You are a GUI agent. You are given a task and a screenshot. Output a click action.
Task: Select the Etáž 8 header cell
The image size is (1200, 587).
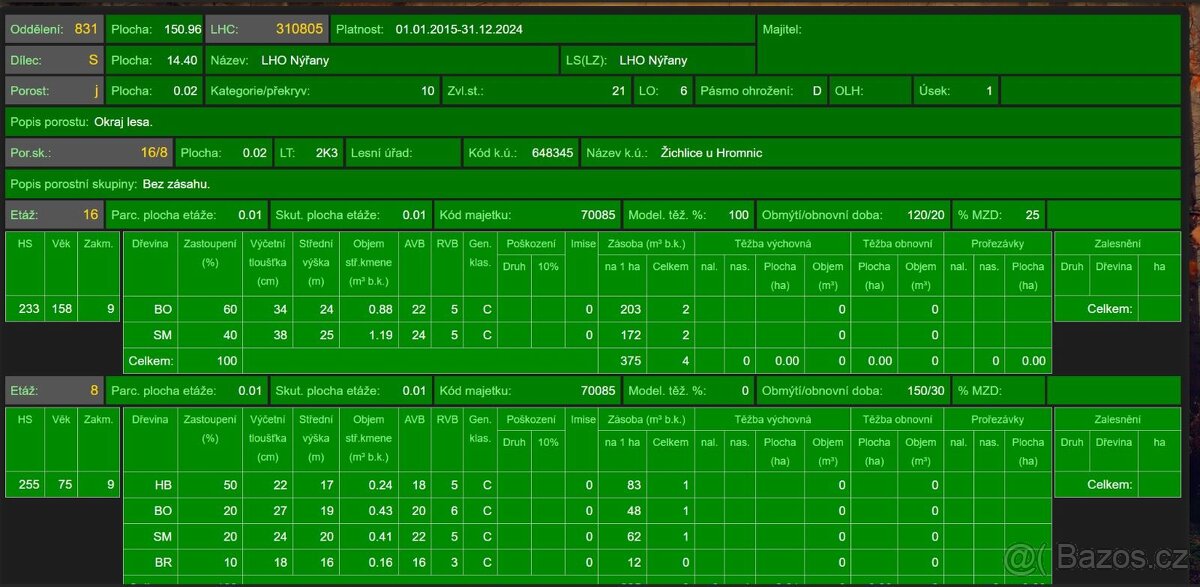click(x=53, y=390)
